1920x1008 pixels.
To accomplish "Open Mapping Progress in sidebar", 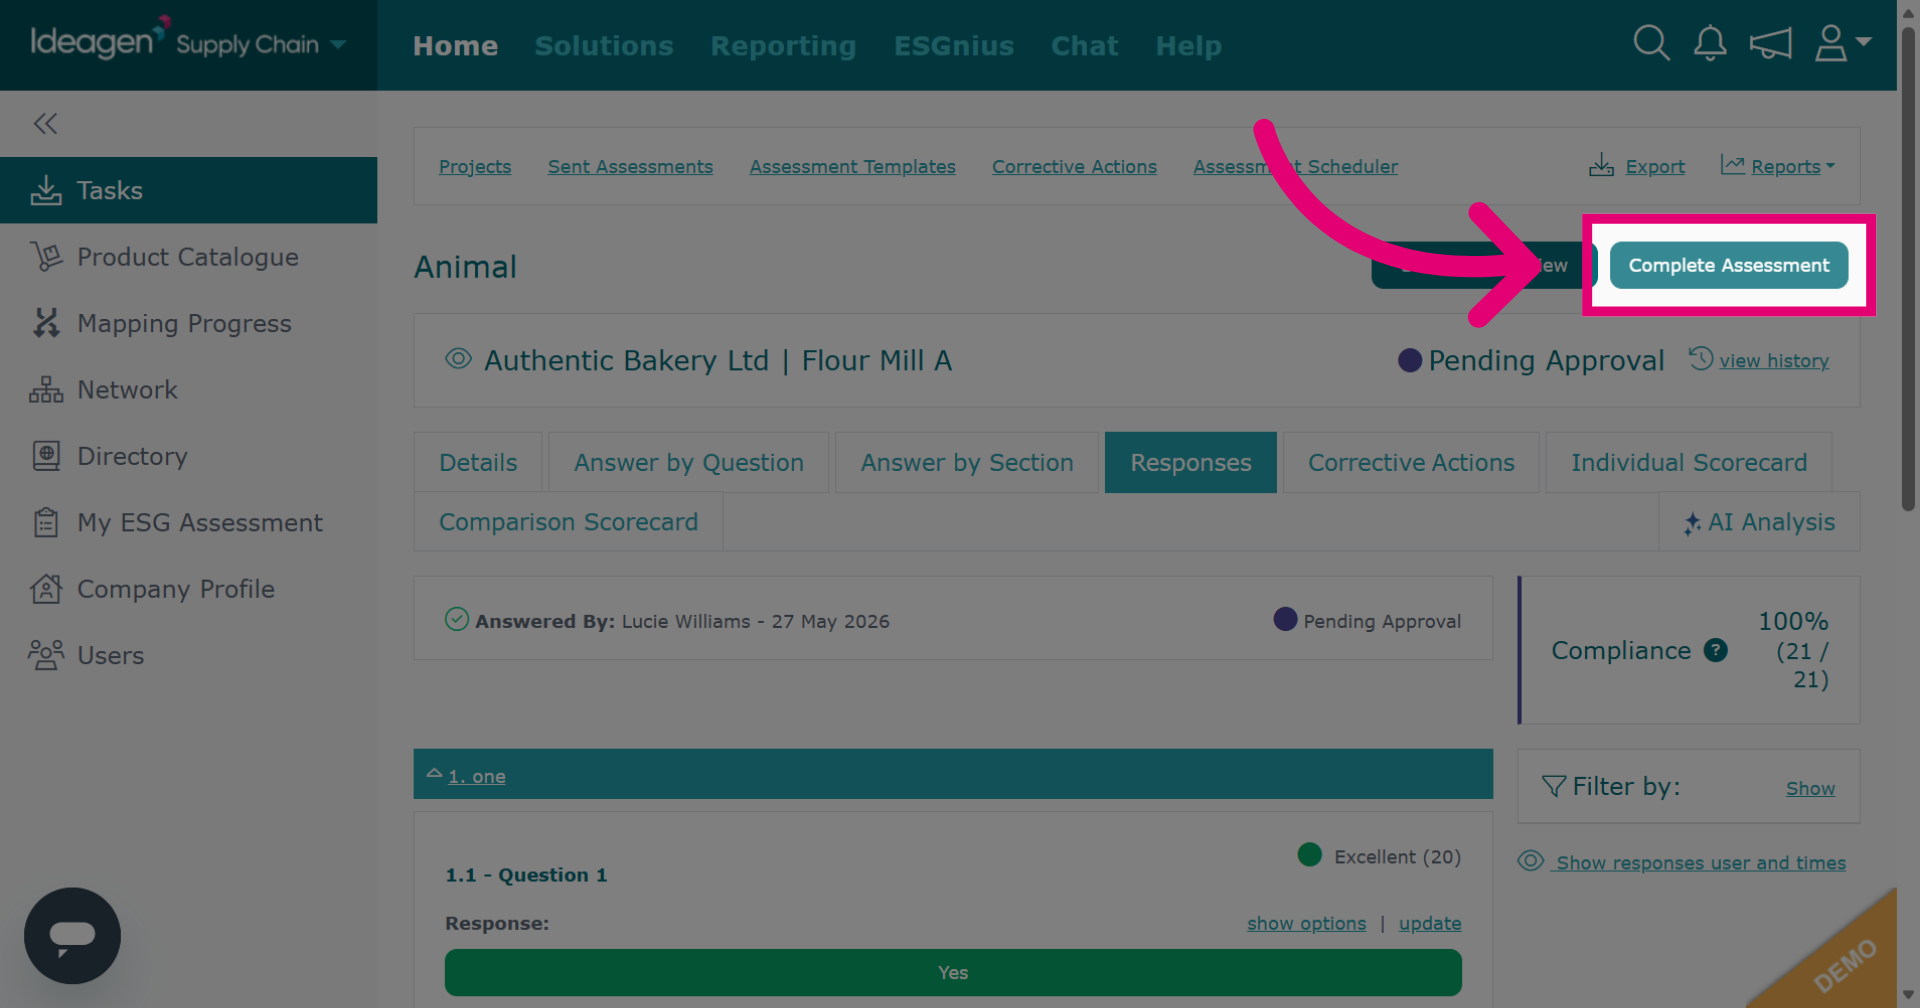I will (x=188, y=323).
